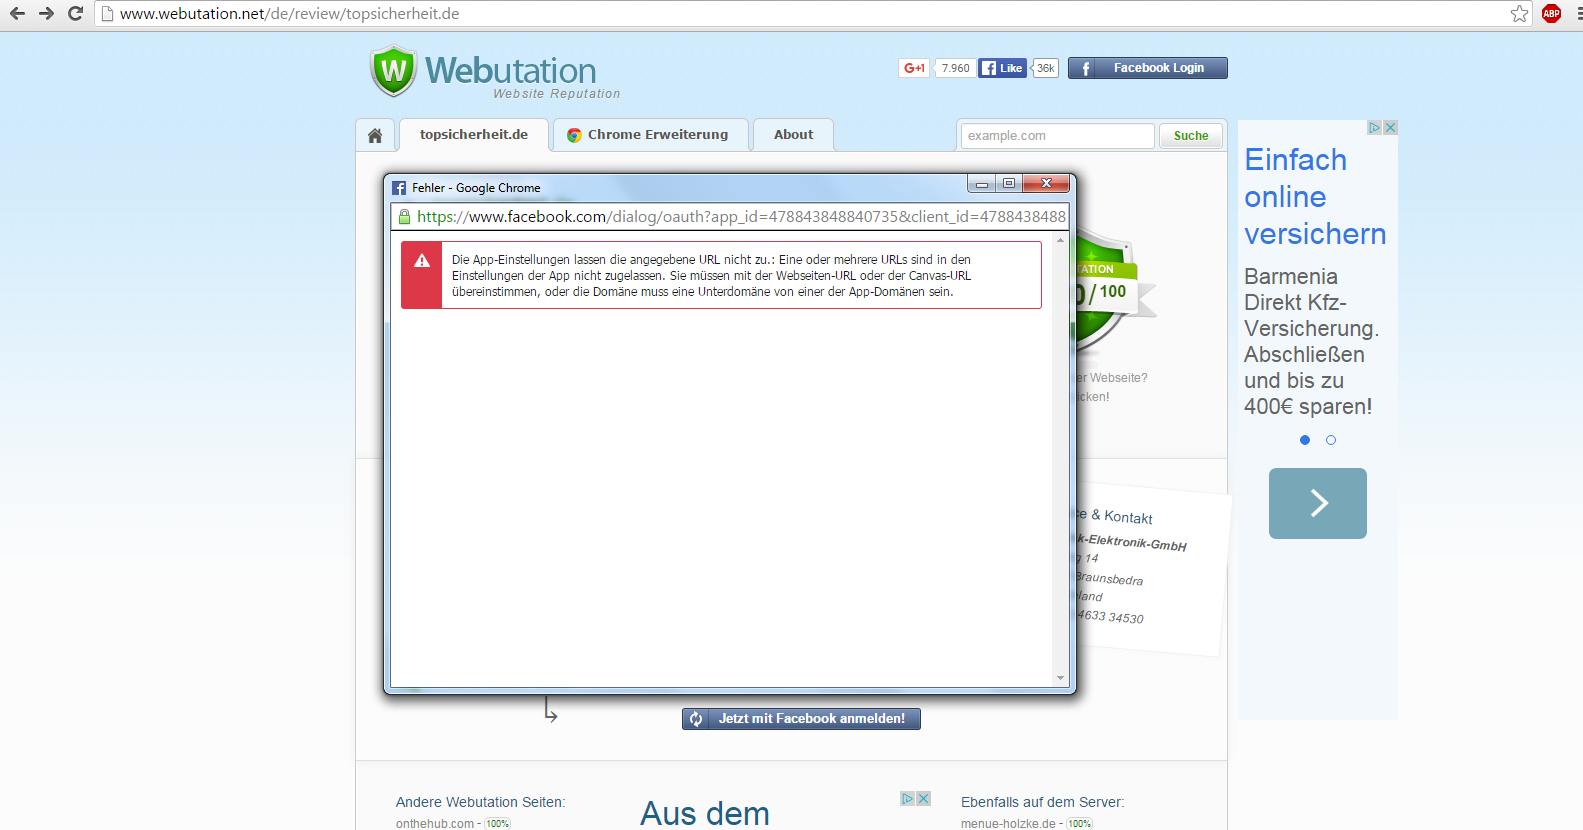This screenshot has width=1583, height=830.
Task: Select the second ad carousel dot
Action: pyautogui.click(x=1331, y=440)
